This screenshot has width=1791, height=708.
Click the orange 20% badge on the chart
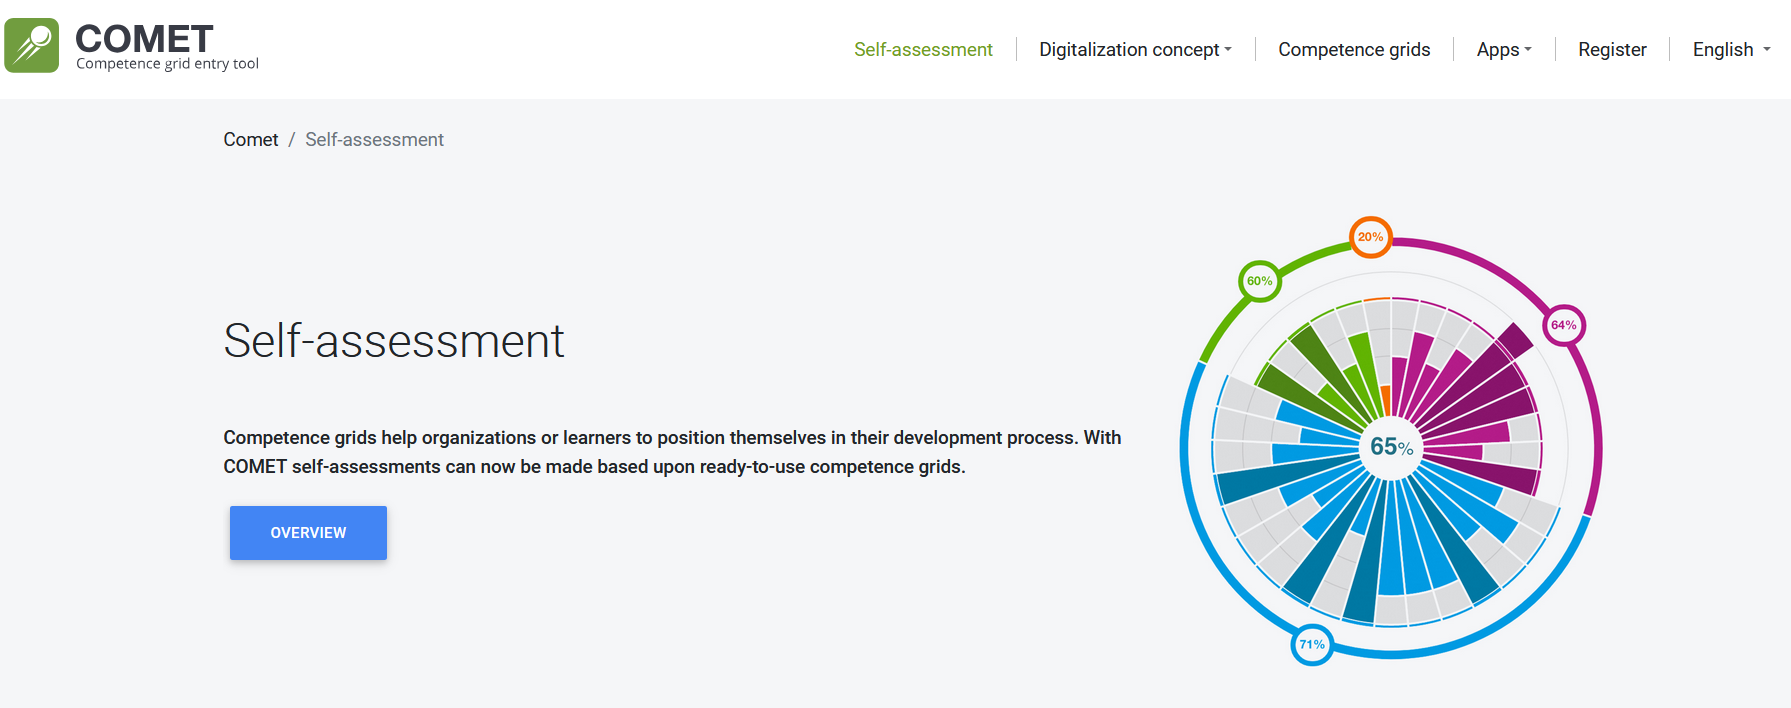pos(1370,237)
